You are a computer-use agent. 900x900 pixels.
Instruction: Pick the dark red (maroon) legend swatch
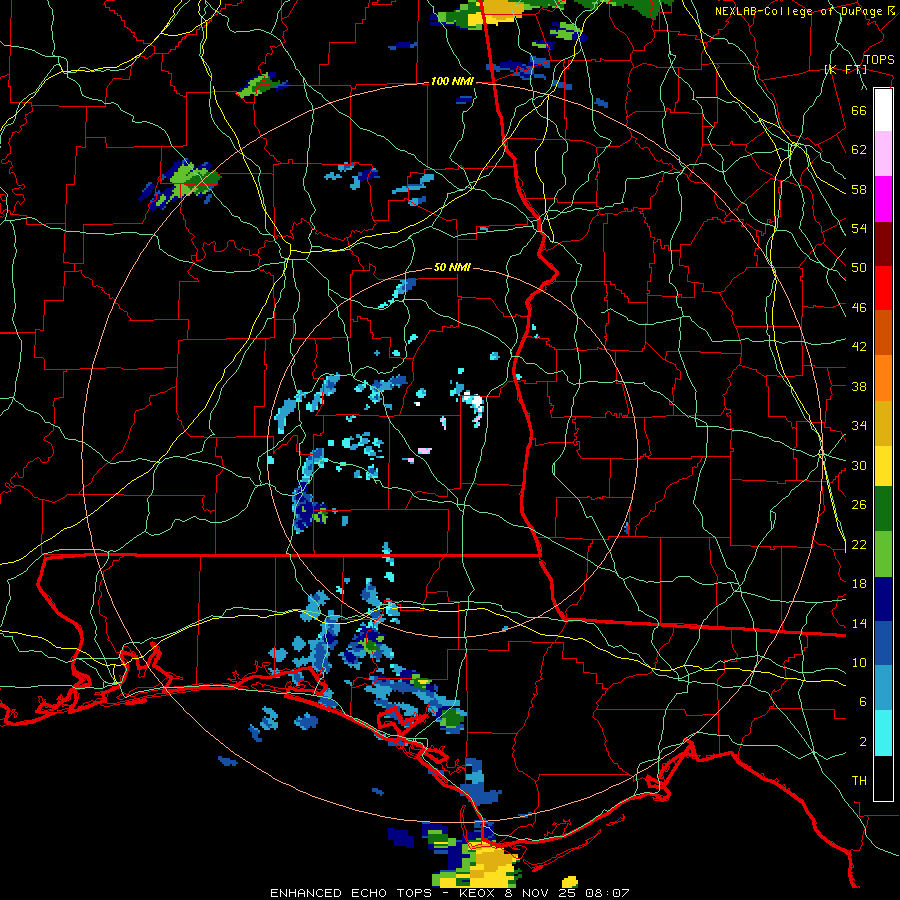point(883,244)
